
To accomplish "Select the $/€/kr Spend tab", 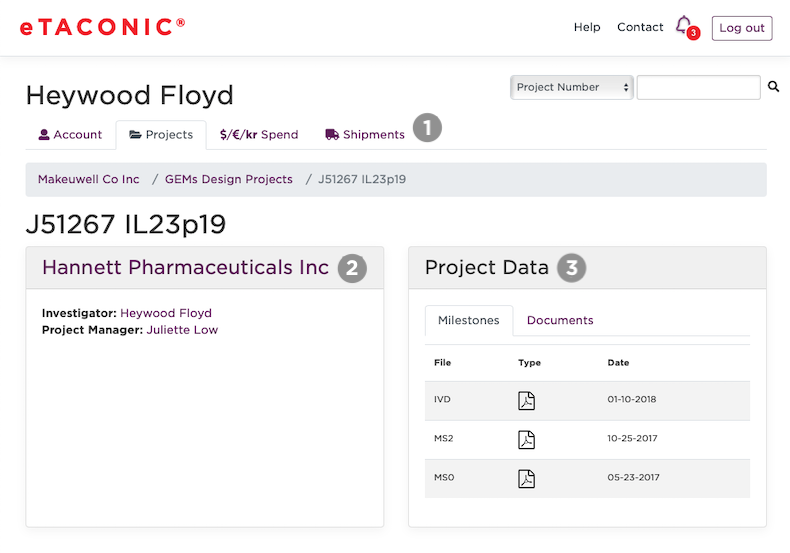I will [x=259, y=135].
